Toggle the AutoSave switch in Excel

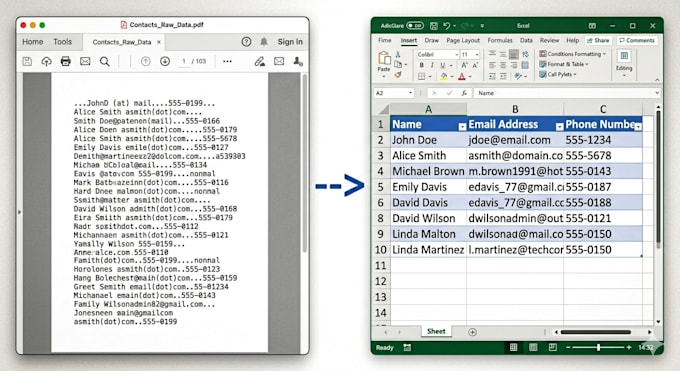(x=415, y=26)
